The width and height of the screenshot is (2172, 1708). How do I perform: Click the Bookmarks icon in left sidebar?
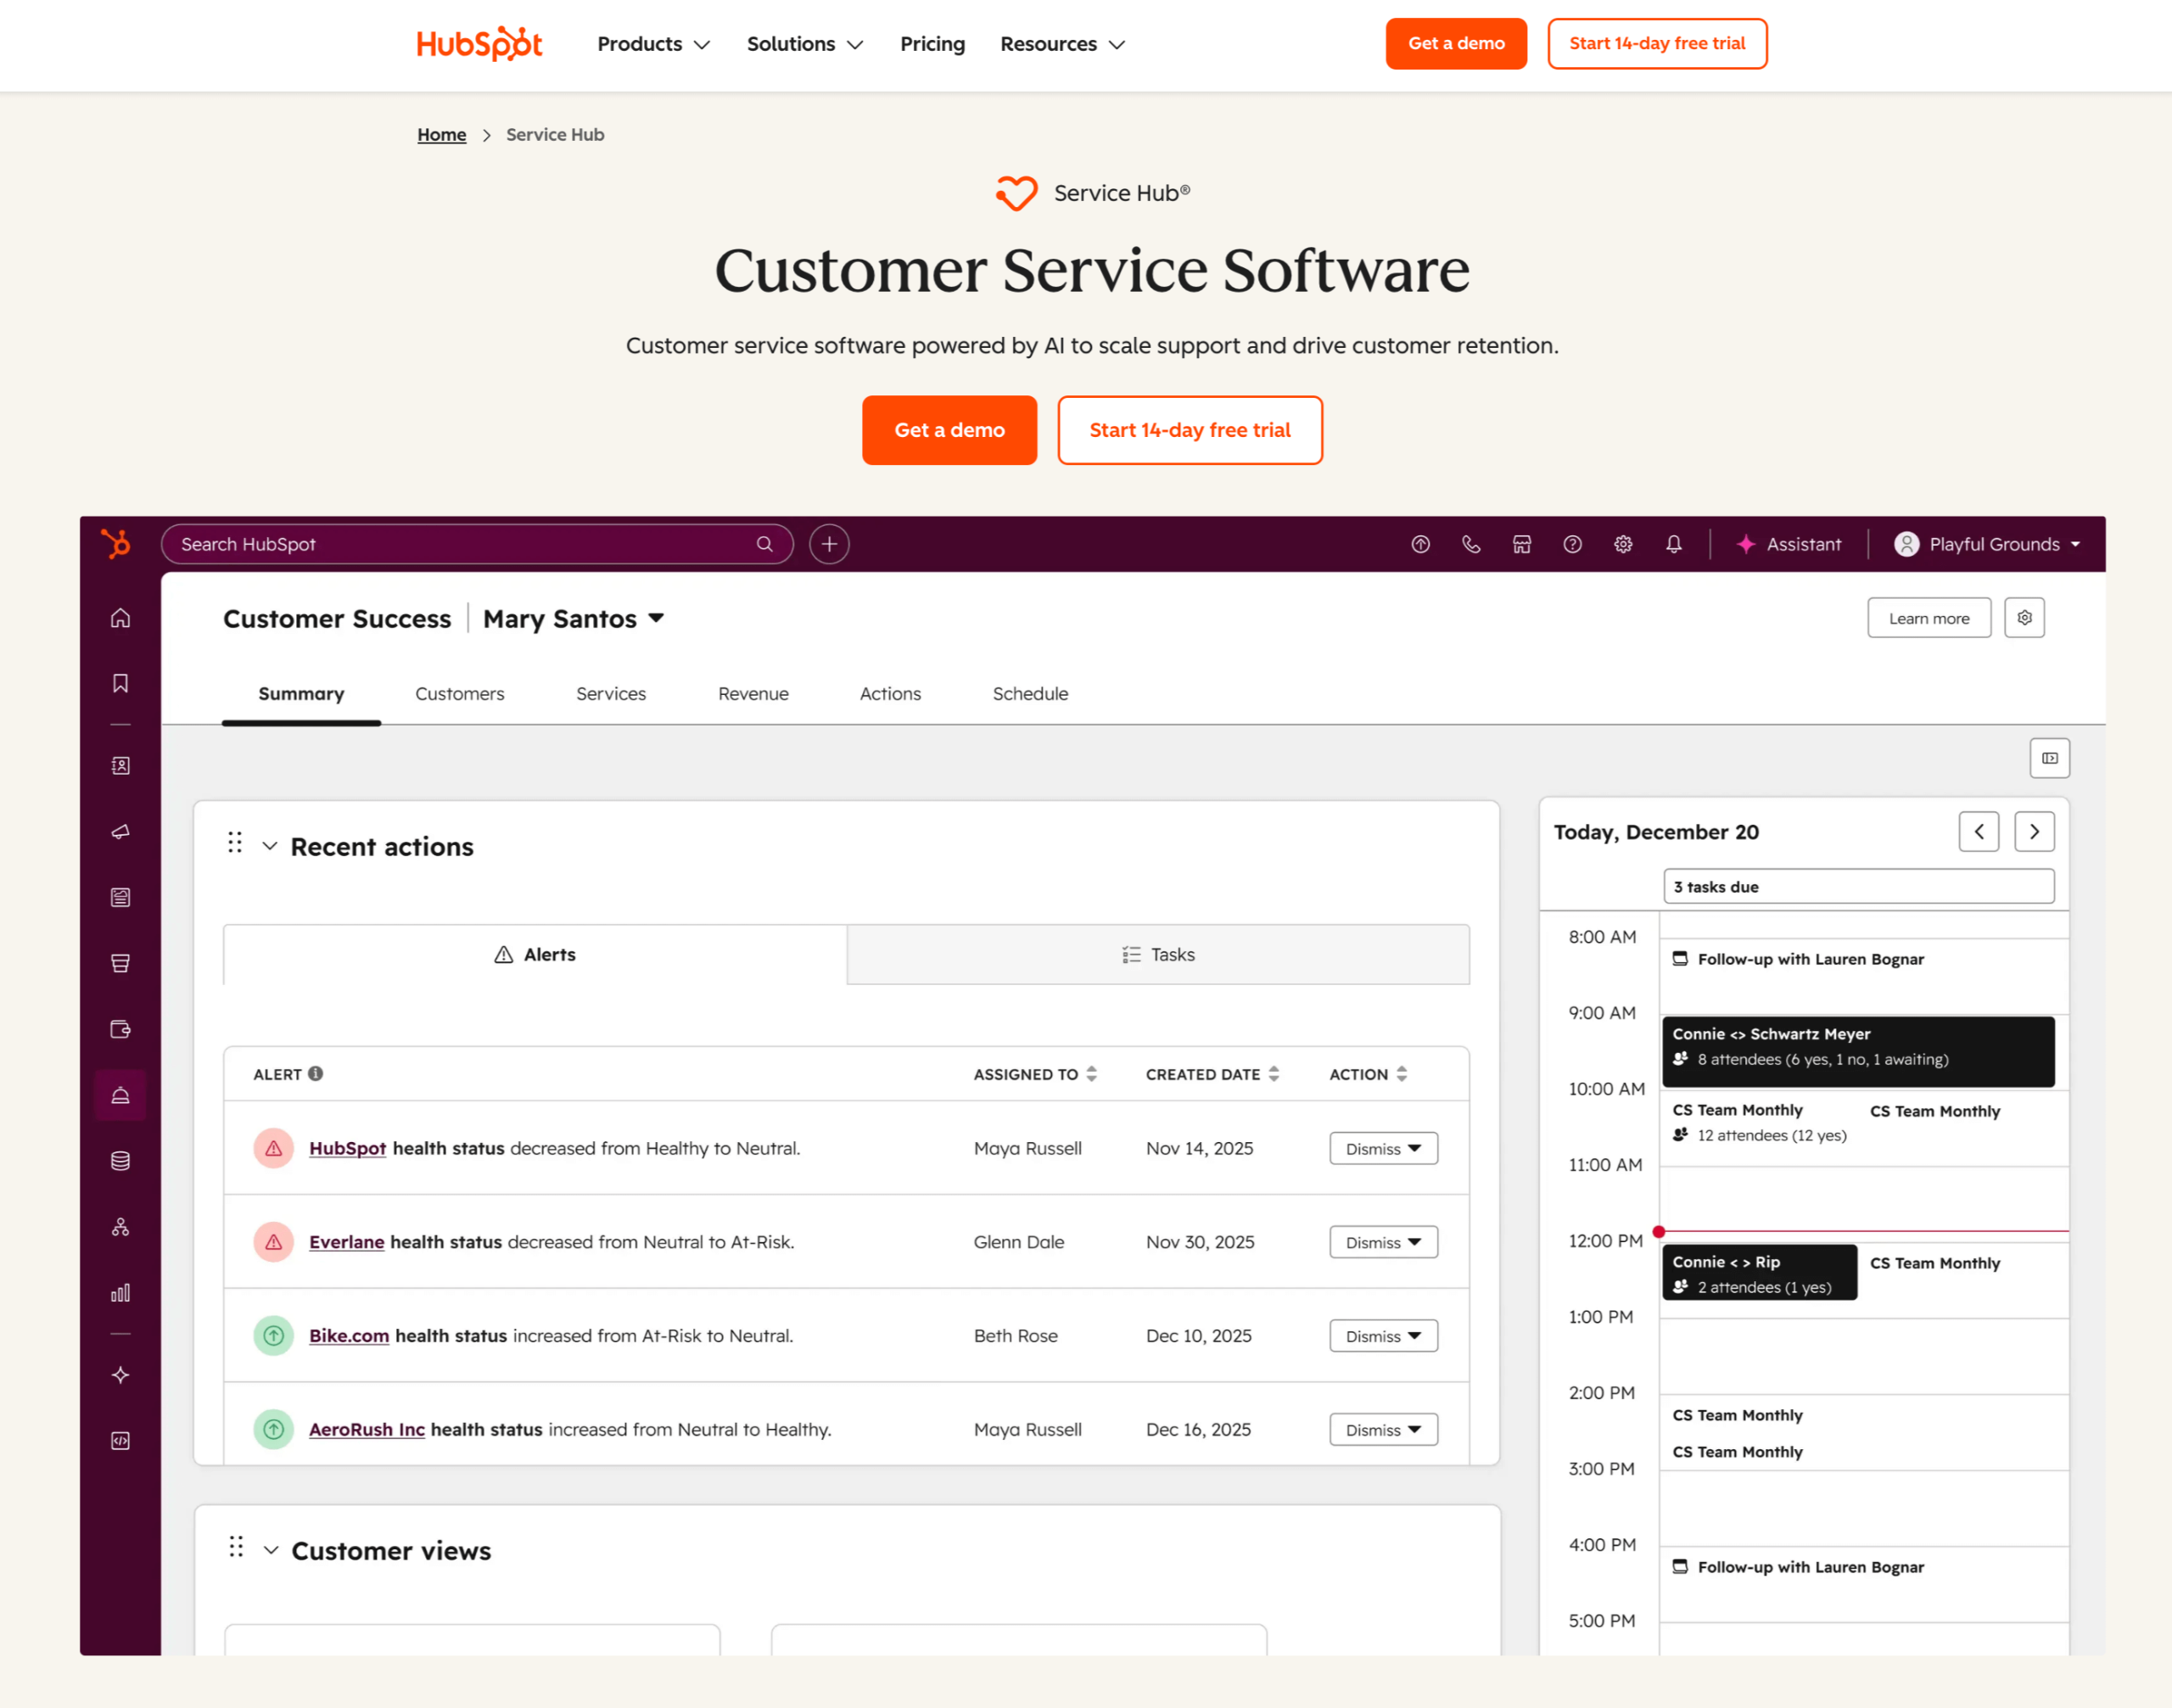pyautogui.click(x=120, y=683)
